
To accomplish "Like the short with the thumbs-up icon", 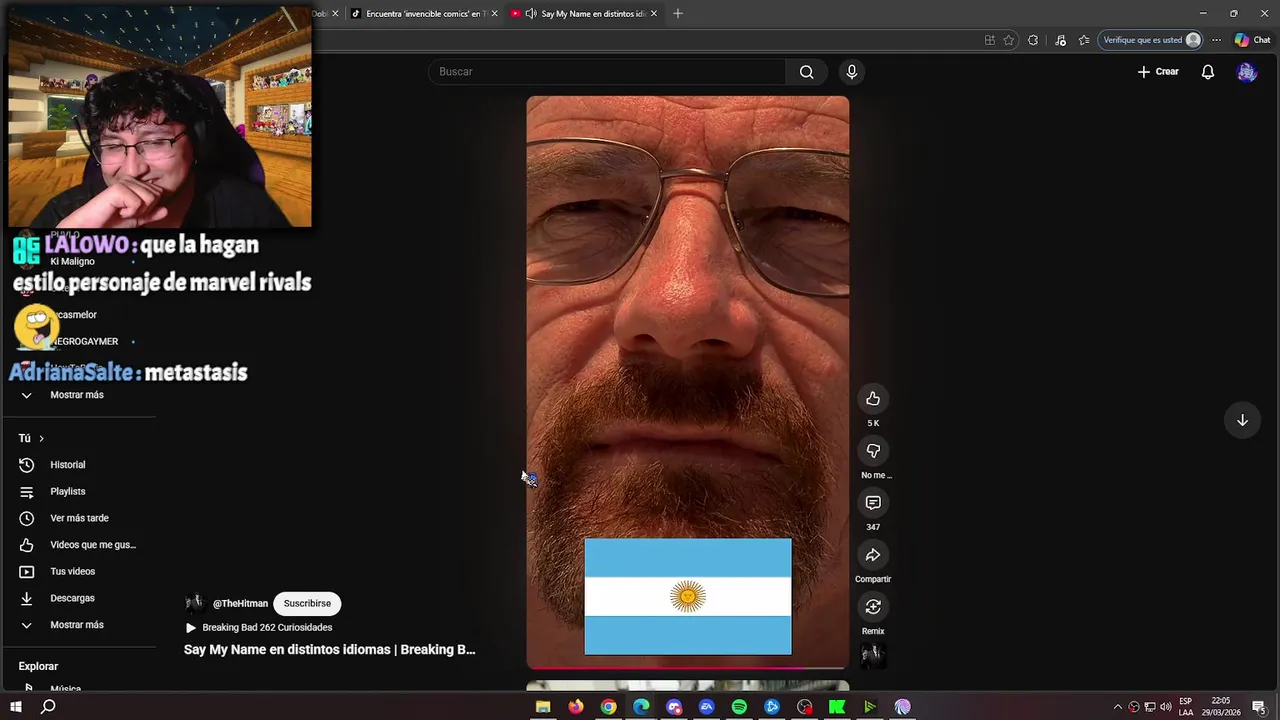I will [x=873, y=399].
